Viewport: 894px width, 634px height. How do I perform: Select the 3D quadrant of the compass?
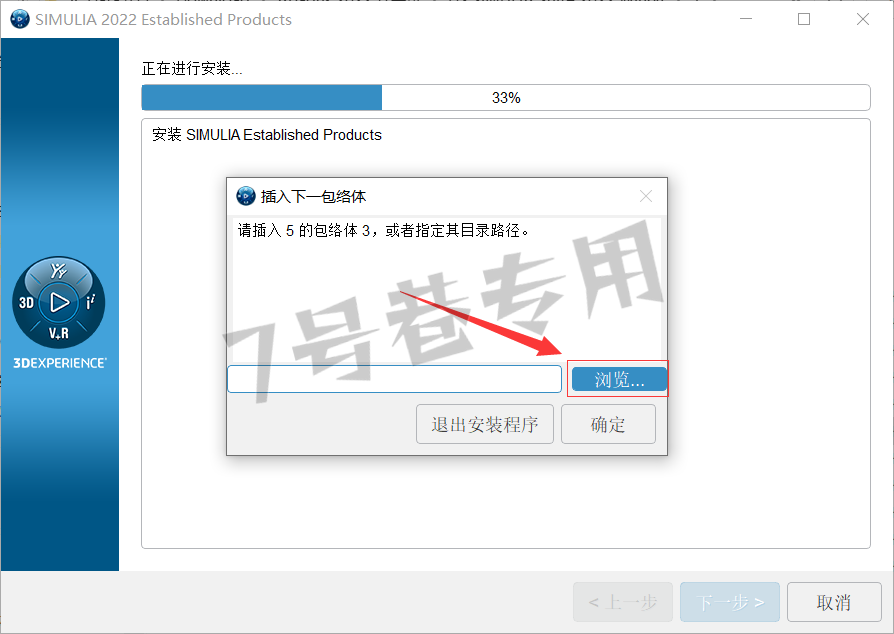coord(26,302)
